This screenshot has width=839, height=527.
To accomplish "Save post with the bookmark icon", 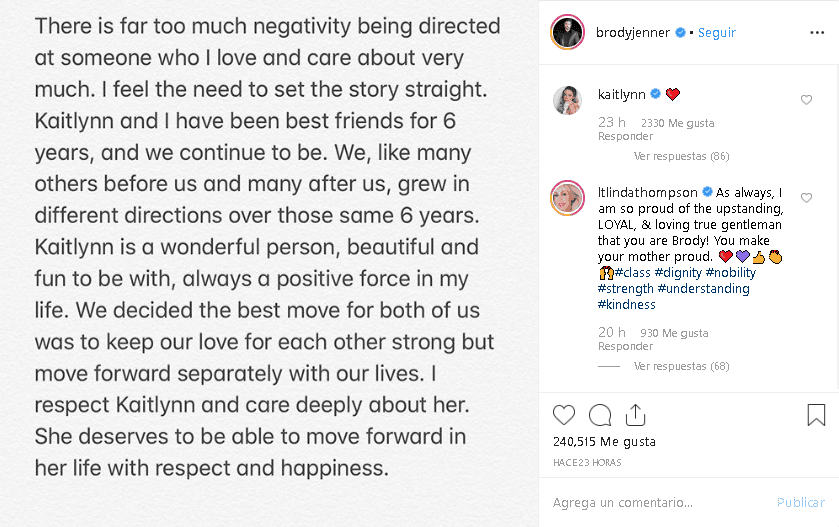I will click(x=816, y=415).
